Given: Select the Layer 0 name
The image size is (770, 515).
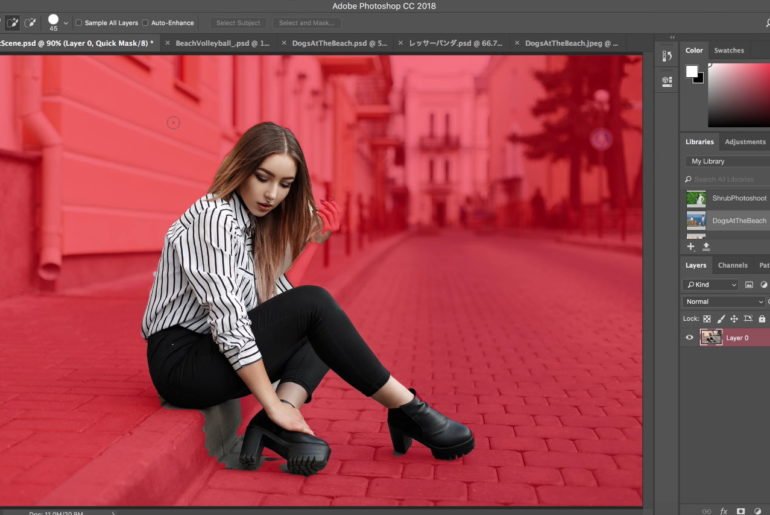Looking at the screenshot, I should tap(737, 338).
